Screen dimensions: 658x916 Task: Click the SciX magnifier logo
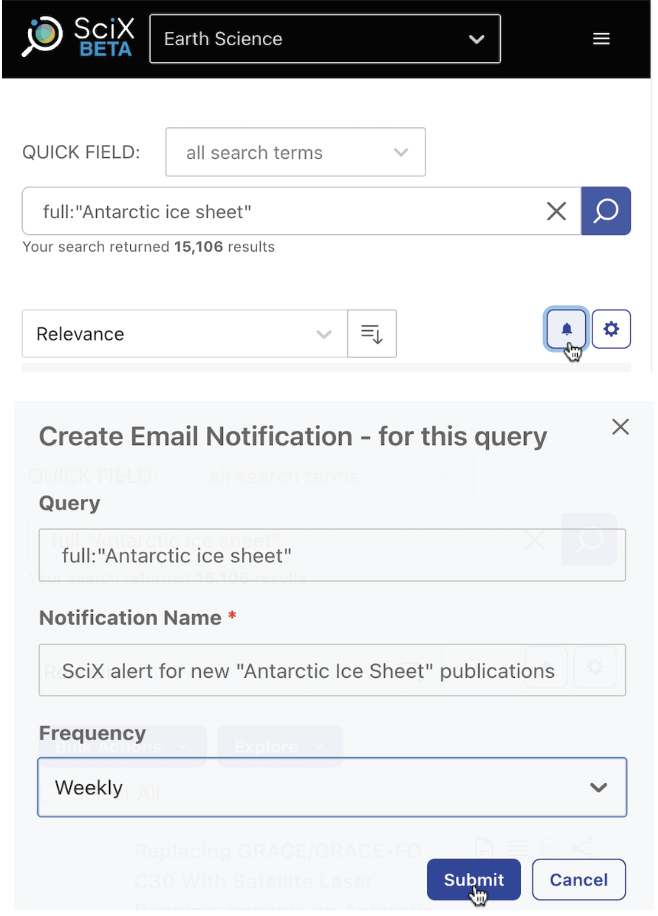pyautogui.click(x=42, y=38)
